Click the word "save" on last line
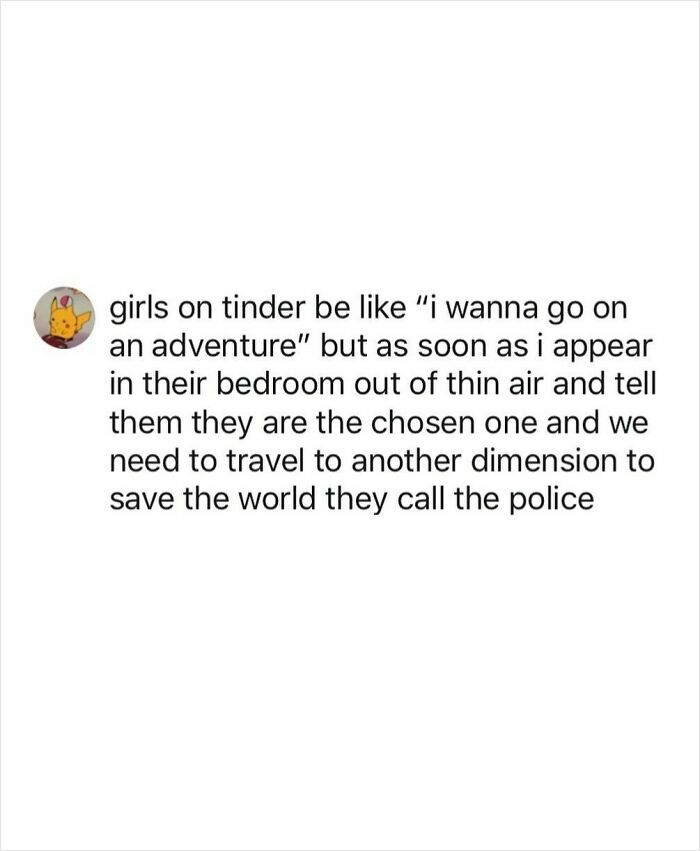The height and width of the screenshot is (851, 700). [142, 498]
